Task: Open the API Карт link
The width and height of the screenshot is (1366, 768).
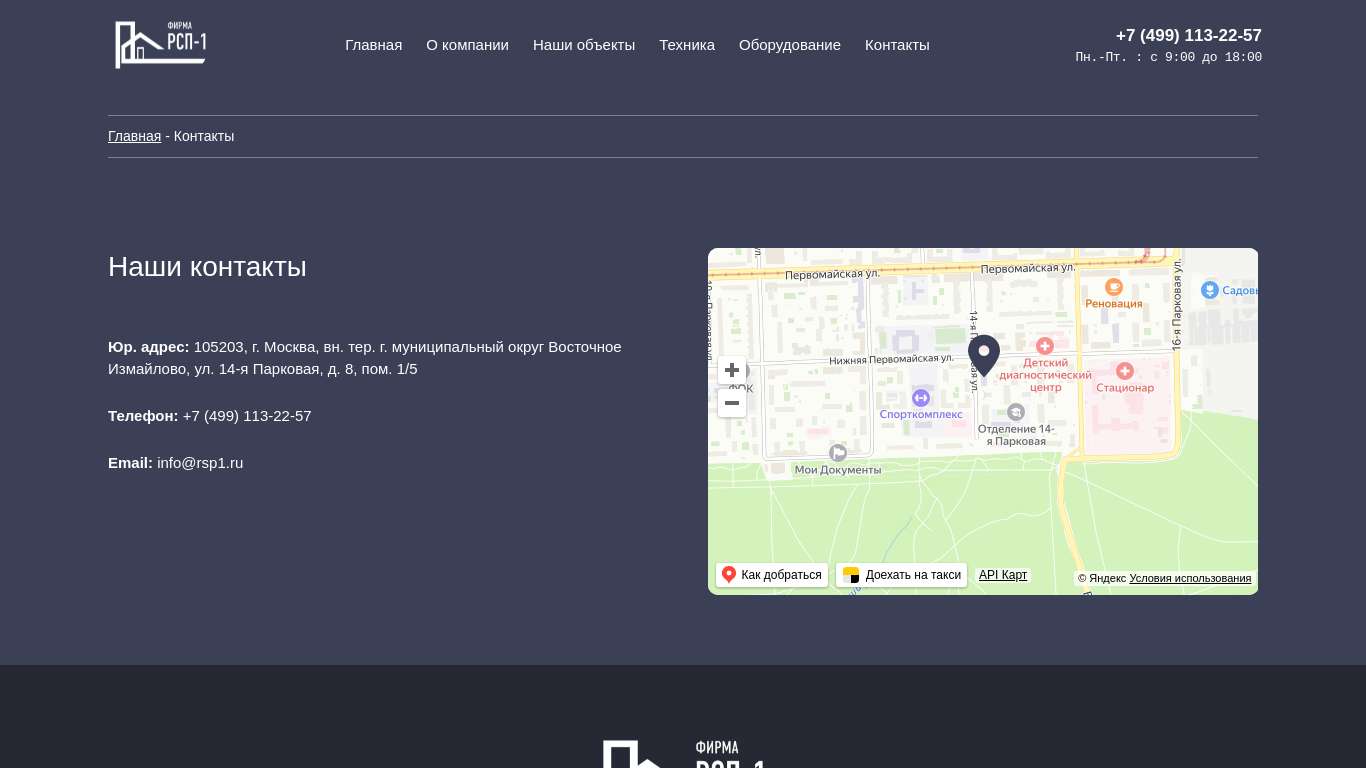Action: tap(1003, 575)
